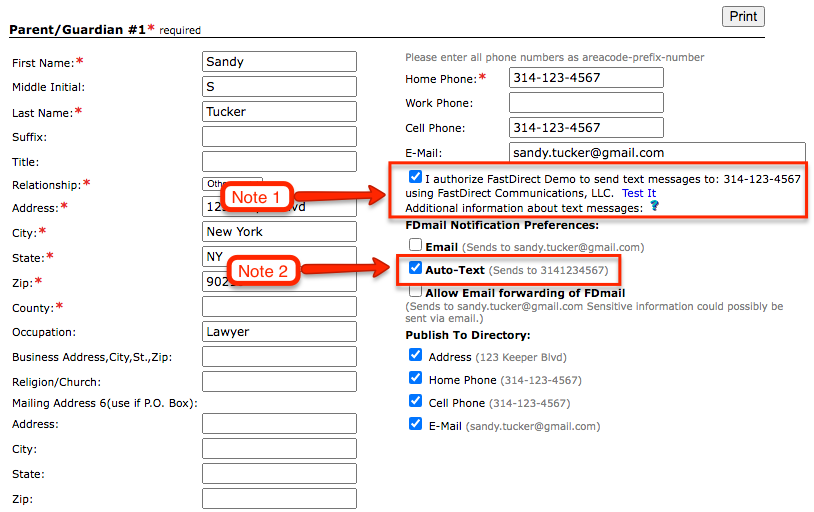Uncheck Publish Address to directory
This screenshot has width=814, height=512.
tap(415, 355)
